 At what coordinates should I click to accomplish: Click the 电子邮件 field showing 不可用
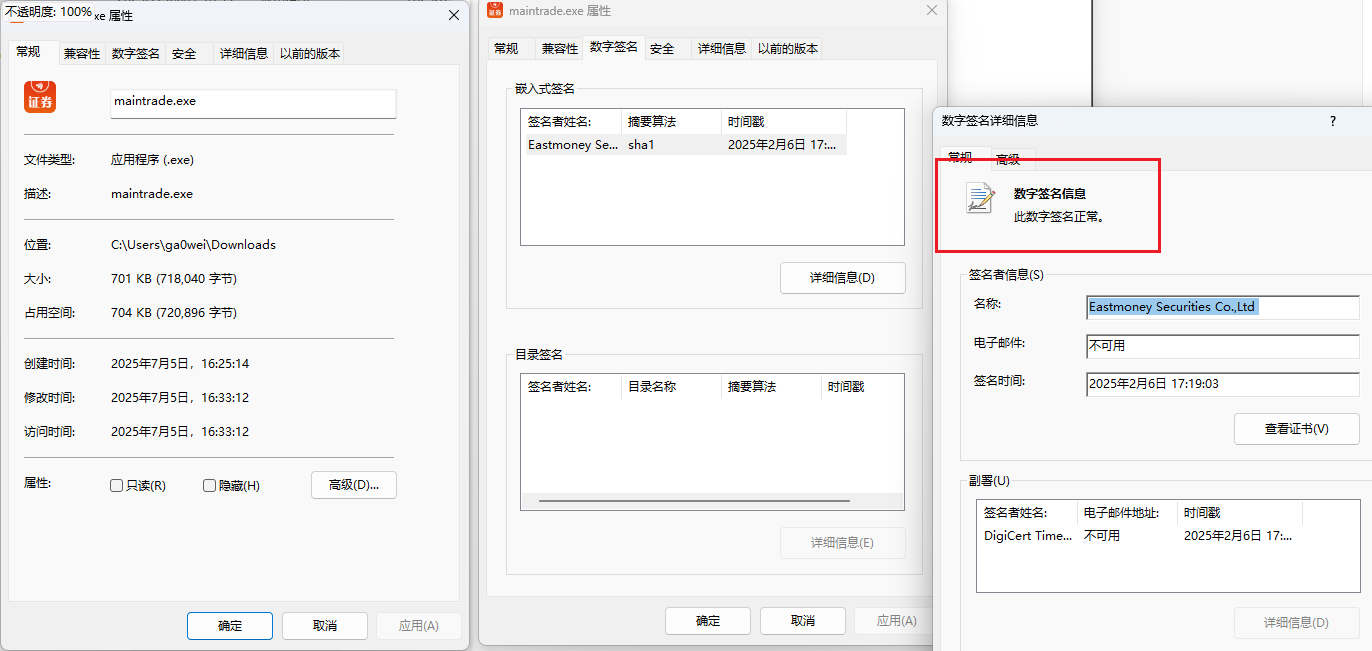point(1223,346)
